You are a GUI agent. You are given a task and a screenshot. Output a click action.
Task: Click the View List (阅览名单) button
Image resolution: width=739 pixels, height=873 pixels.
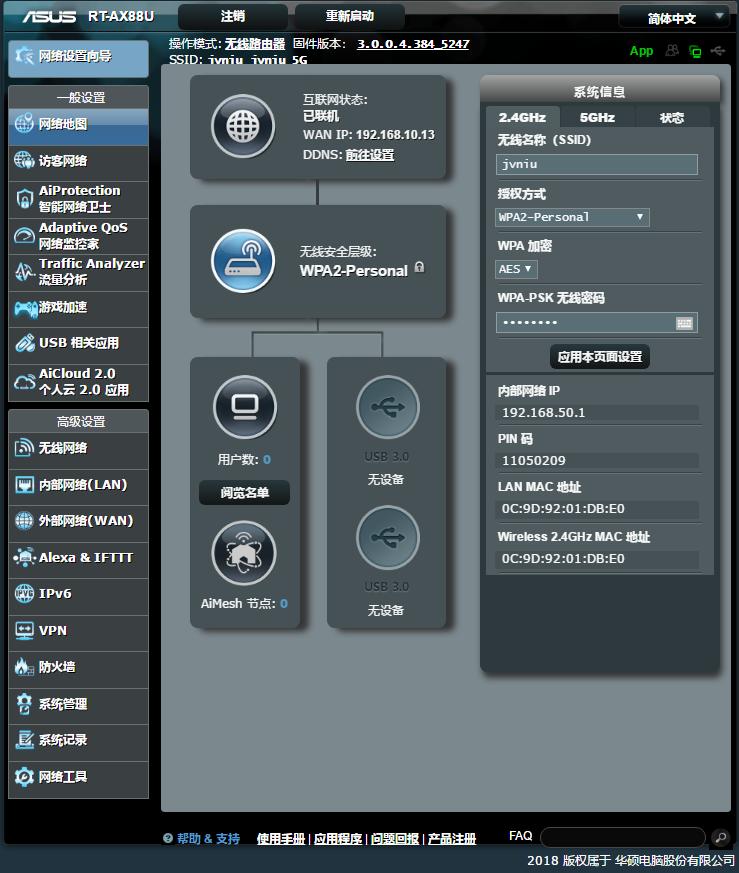(x=244, y=493)
